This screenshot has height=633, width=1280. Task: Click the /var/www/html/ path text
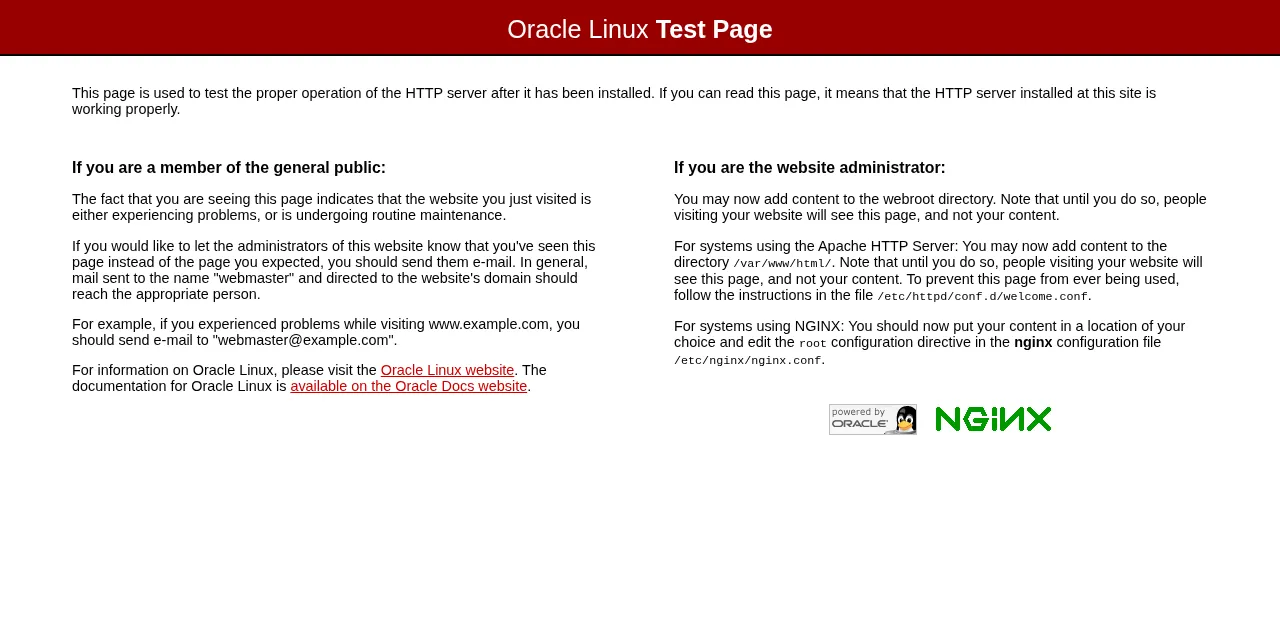click(x=782, y=263)
